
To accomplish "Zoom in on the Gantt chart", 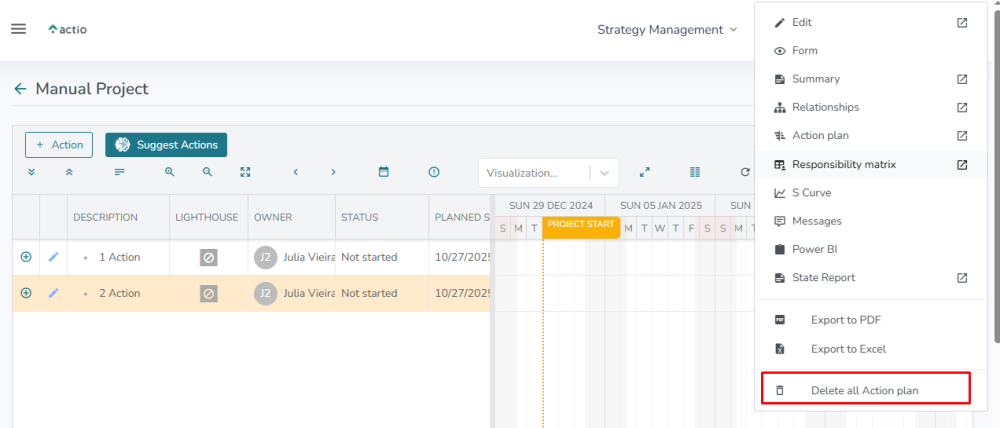I will tap(170, 172).
